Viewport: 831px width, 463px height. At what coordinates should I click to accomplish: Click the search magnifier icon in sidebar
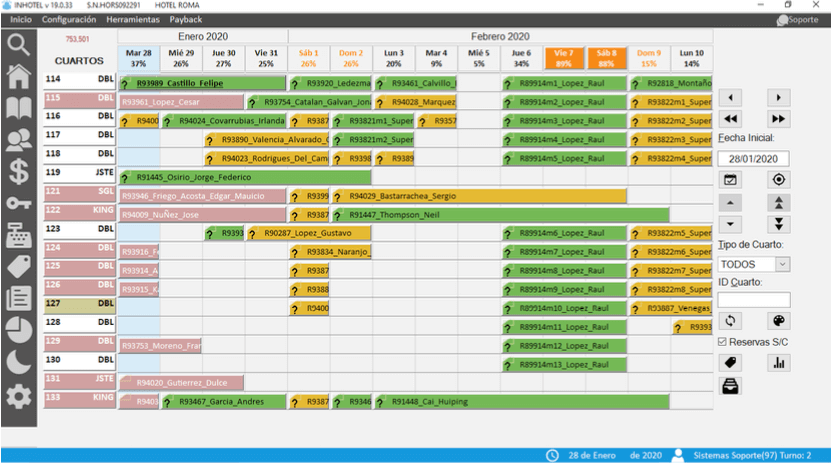(x=20, y=45)
